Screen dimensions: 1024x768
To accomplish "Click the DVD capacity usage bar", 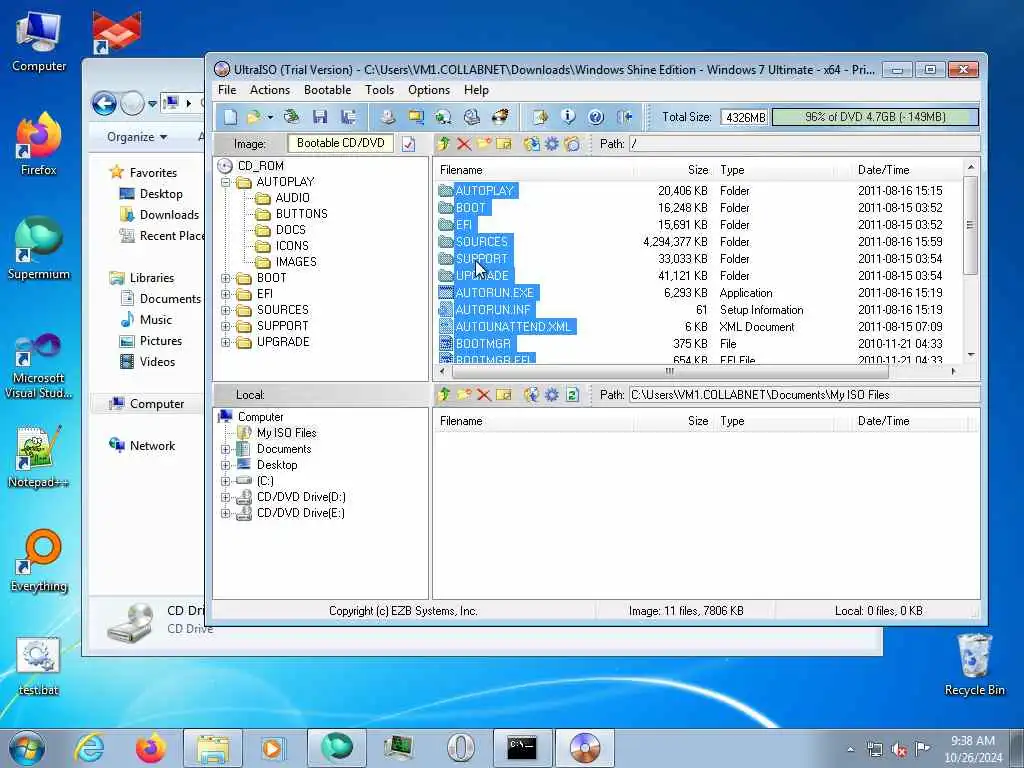I will [x=875, y=117].
